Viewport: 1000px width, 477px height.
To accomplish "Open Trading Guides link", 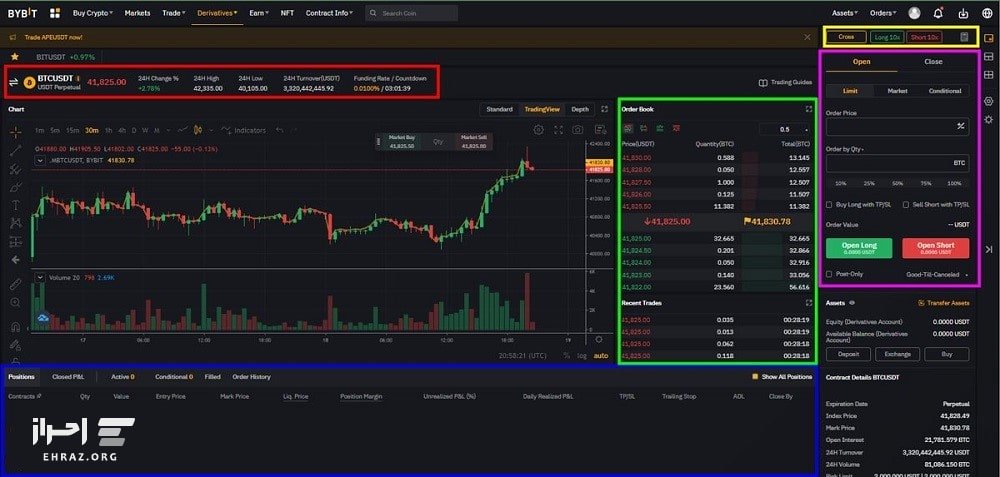I will (785, 83).
